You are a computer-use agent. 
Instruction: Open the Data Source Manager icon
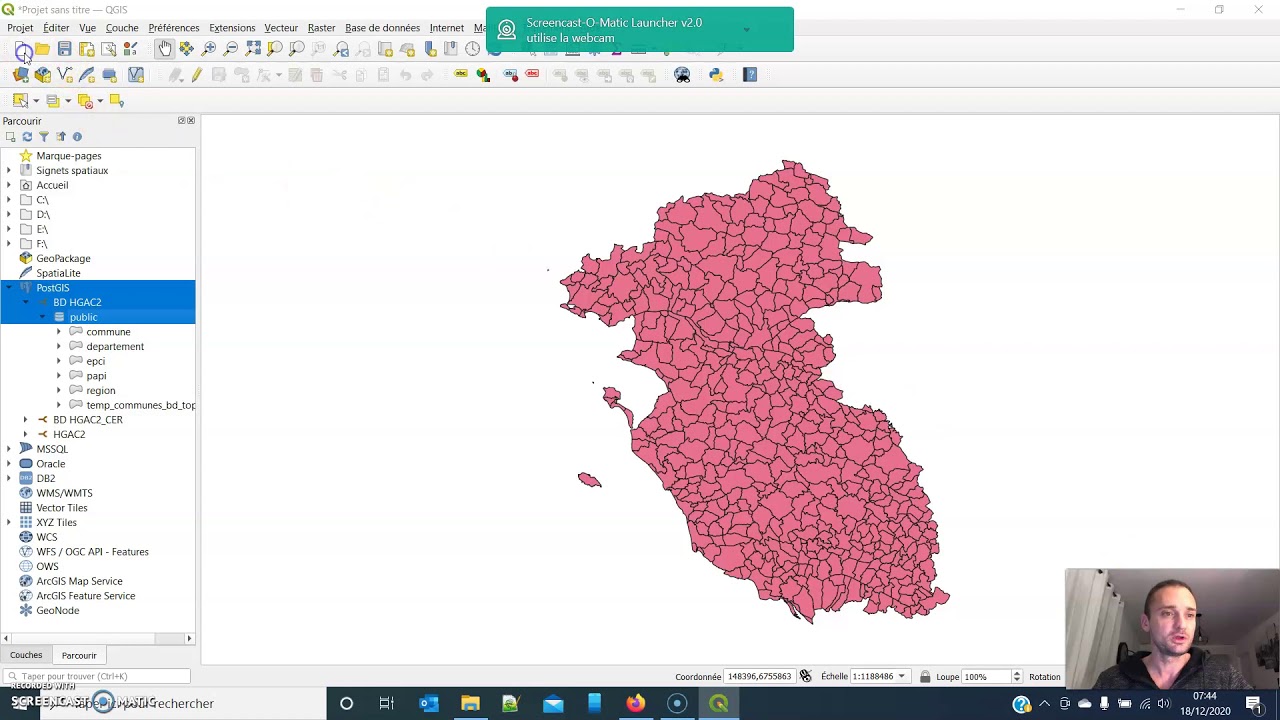[21, 75]
